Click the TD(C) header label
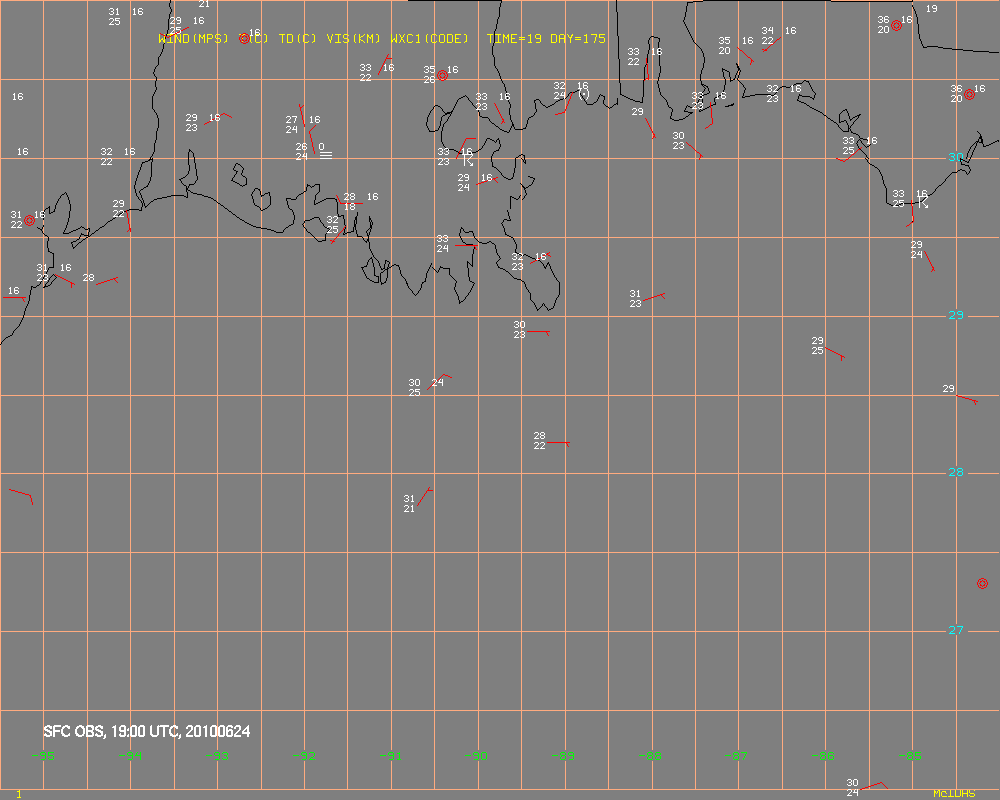Screen dimensions: 1000x800 298,38
